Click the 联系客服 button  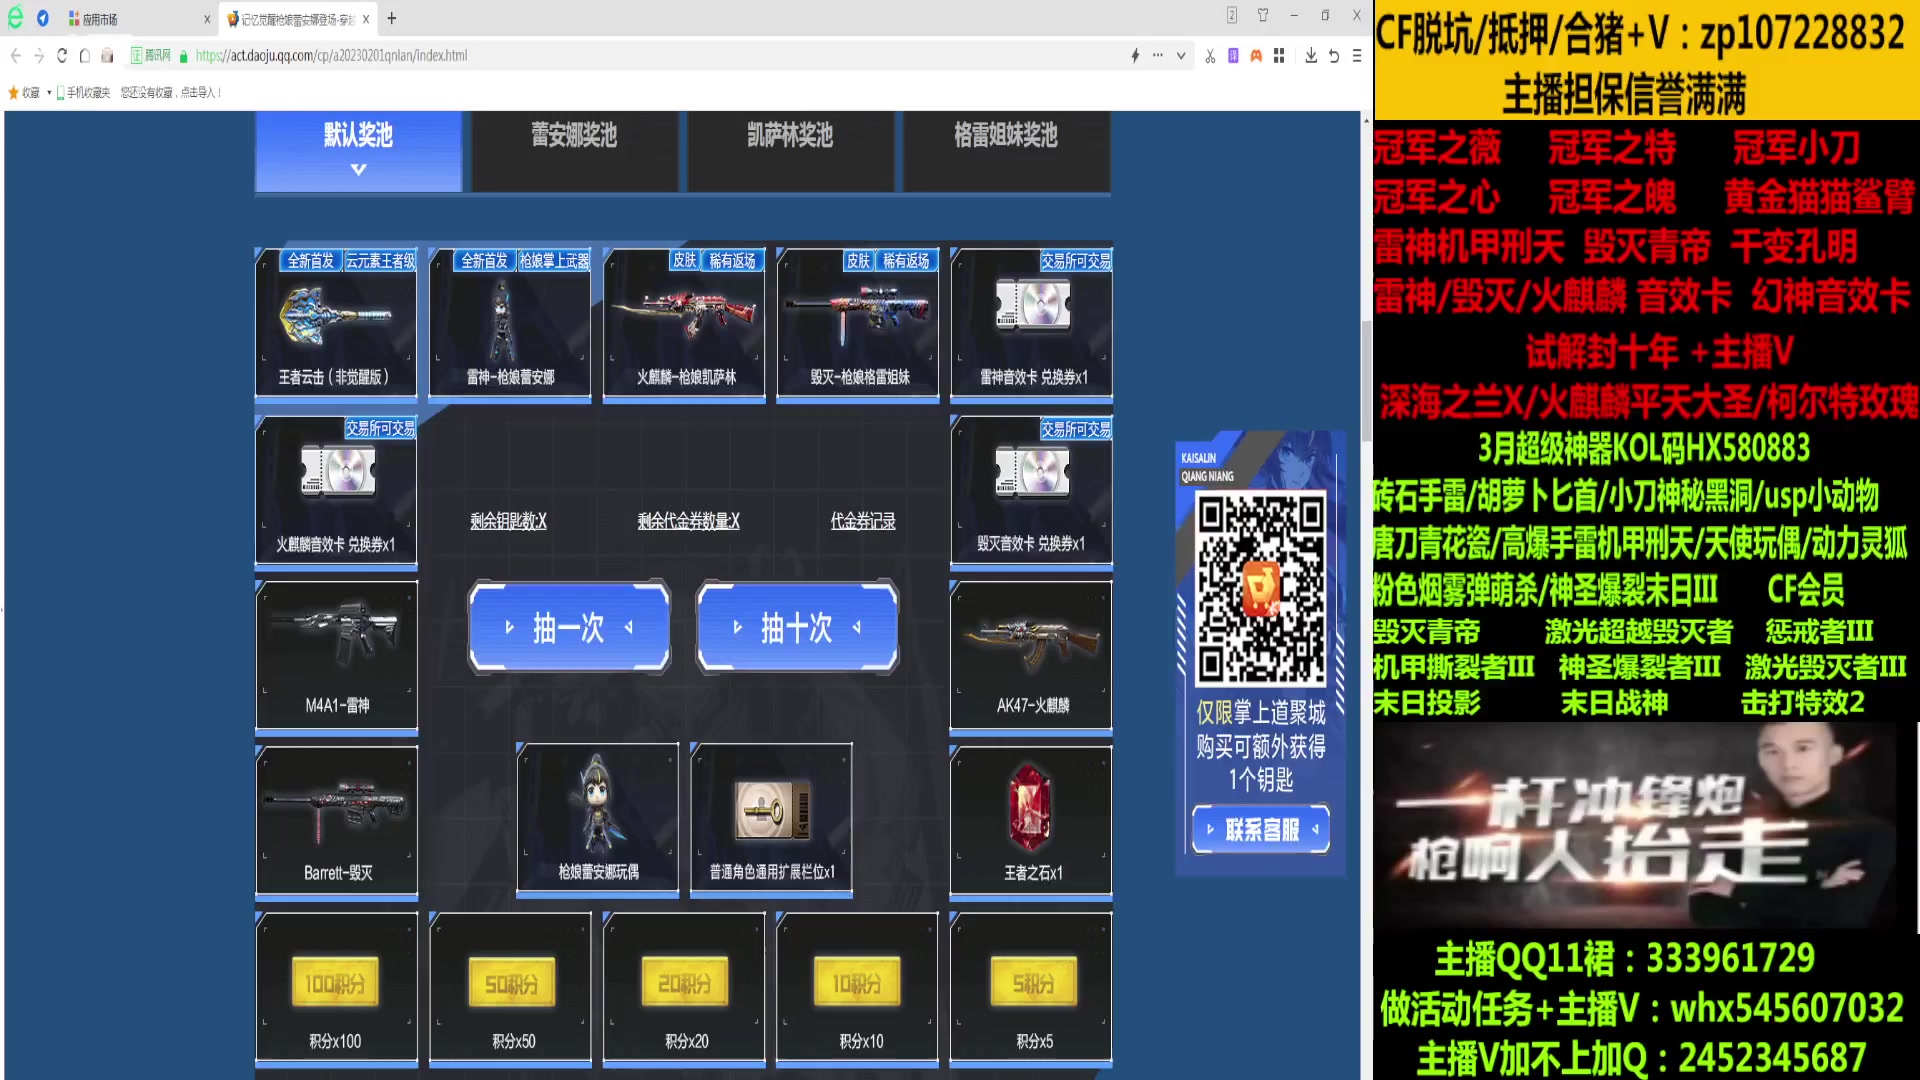1261,829
